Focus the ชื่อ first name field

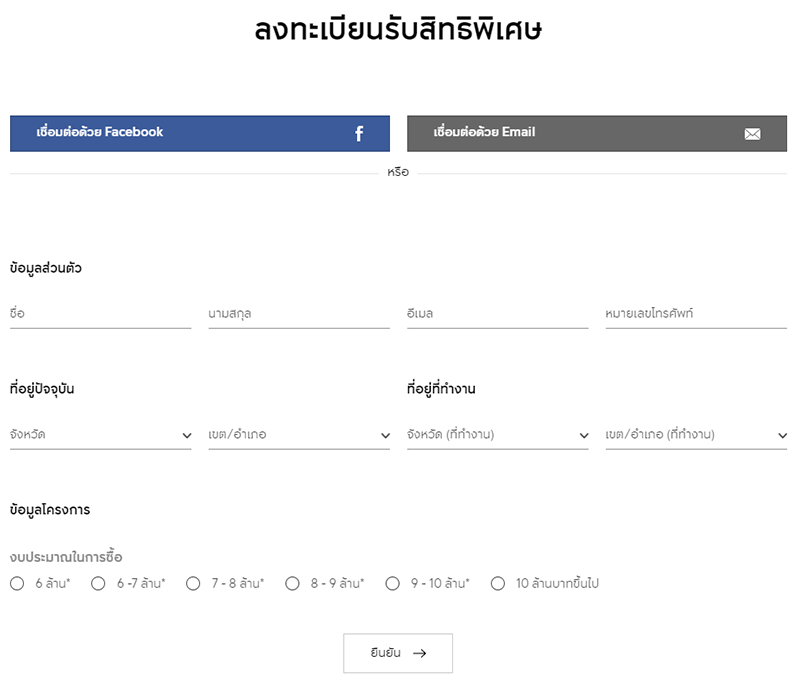pyautogui.click(x=100, y=314)
